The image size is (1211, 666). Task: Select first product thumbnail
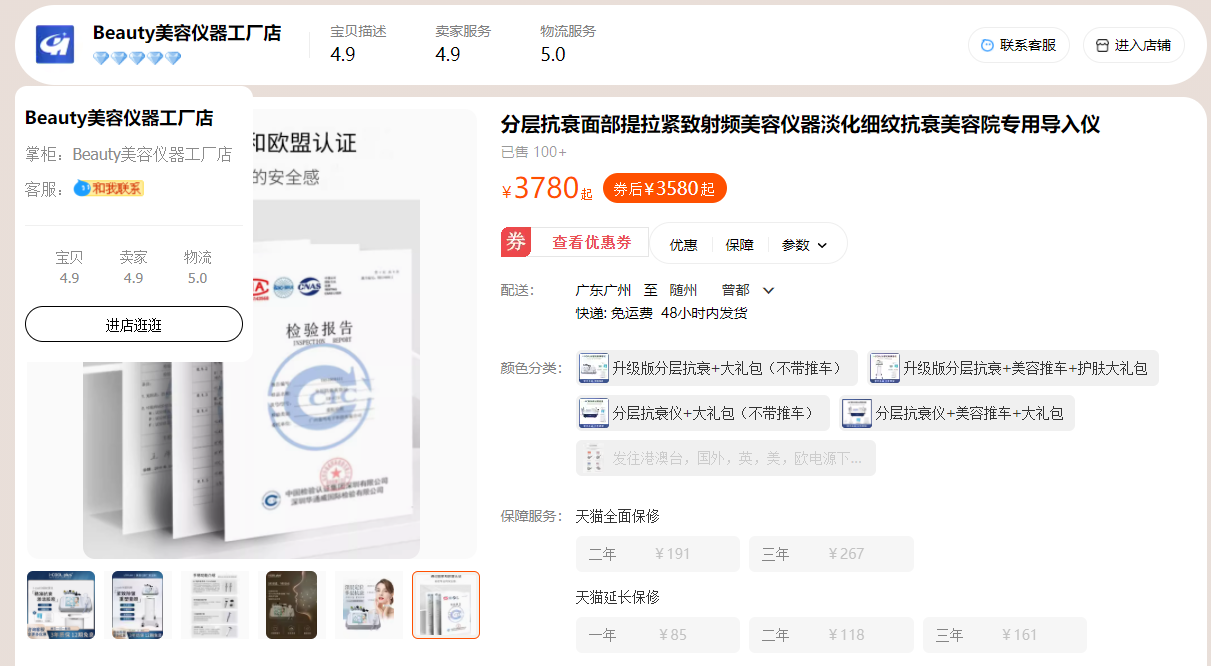pos(61,605)
